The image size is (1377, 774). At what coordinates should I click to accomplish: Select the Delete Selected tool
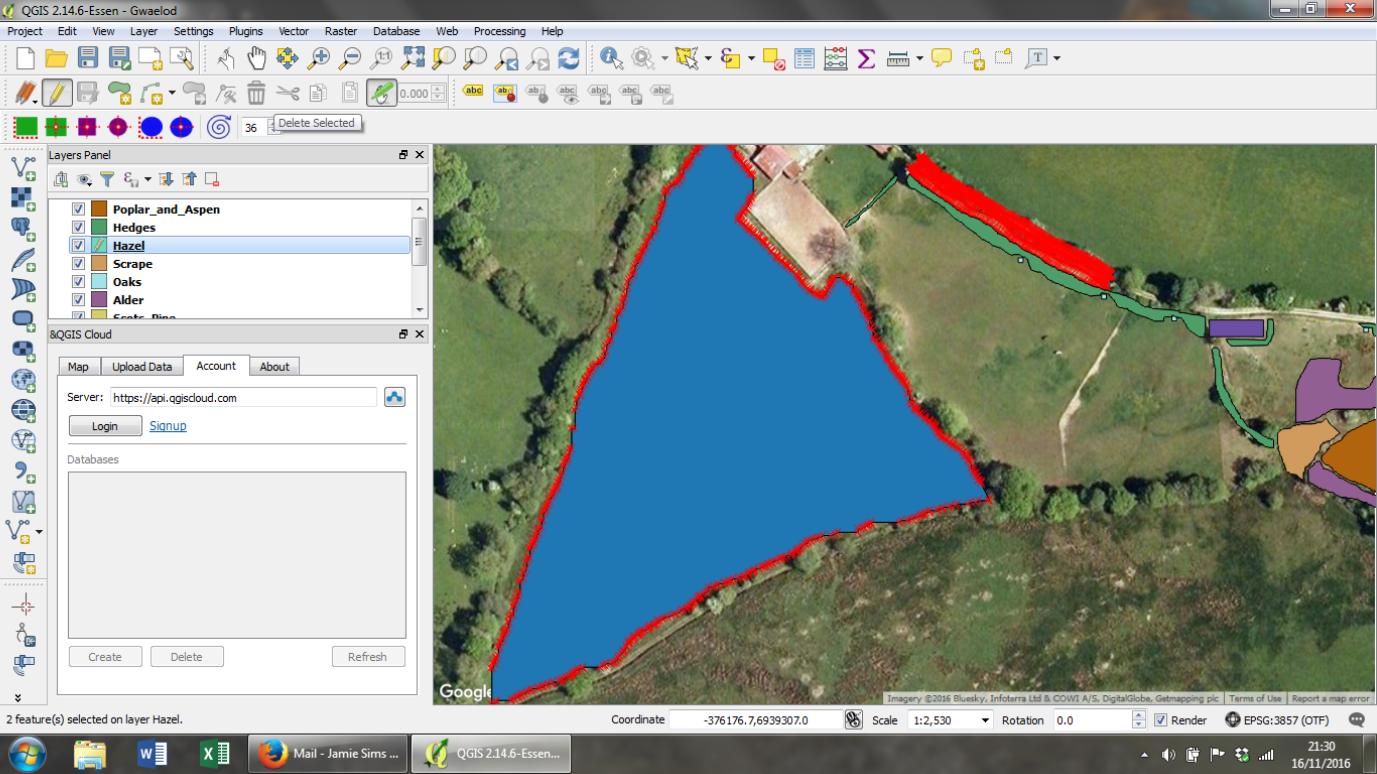(256, 92)
